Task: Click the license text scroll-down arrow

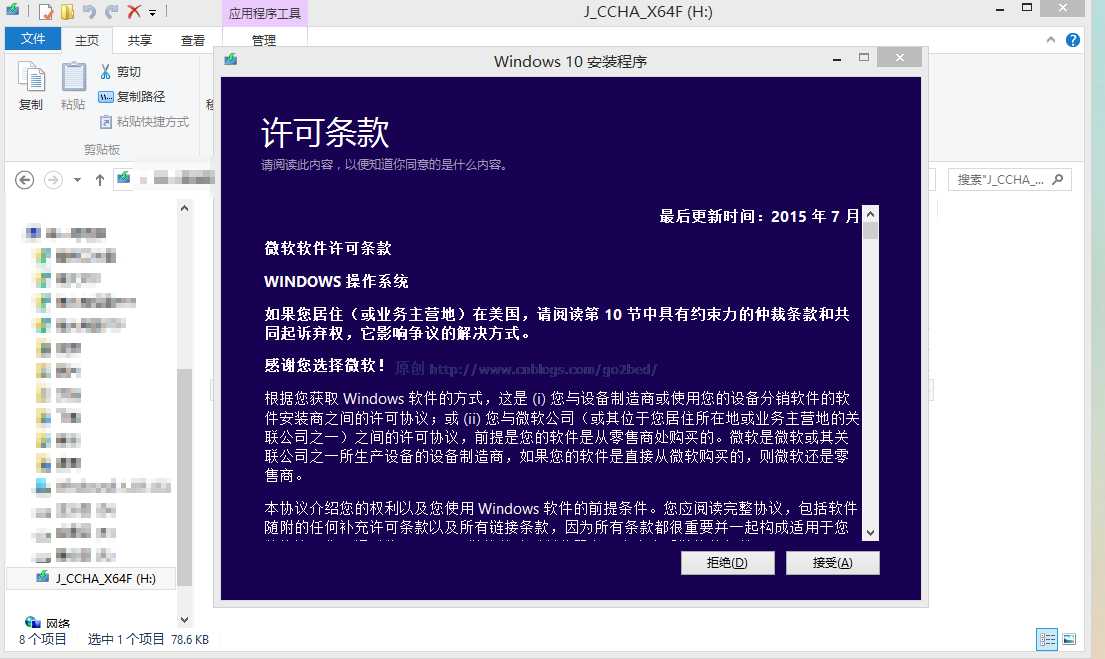Action: pos(870,533)
